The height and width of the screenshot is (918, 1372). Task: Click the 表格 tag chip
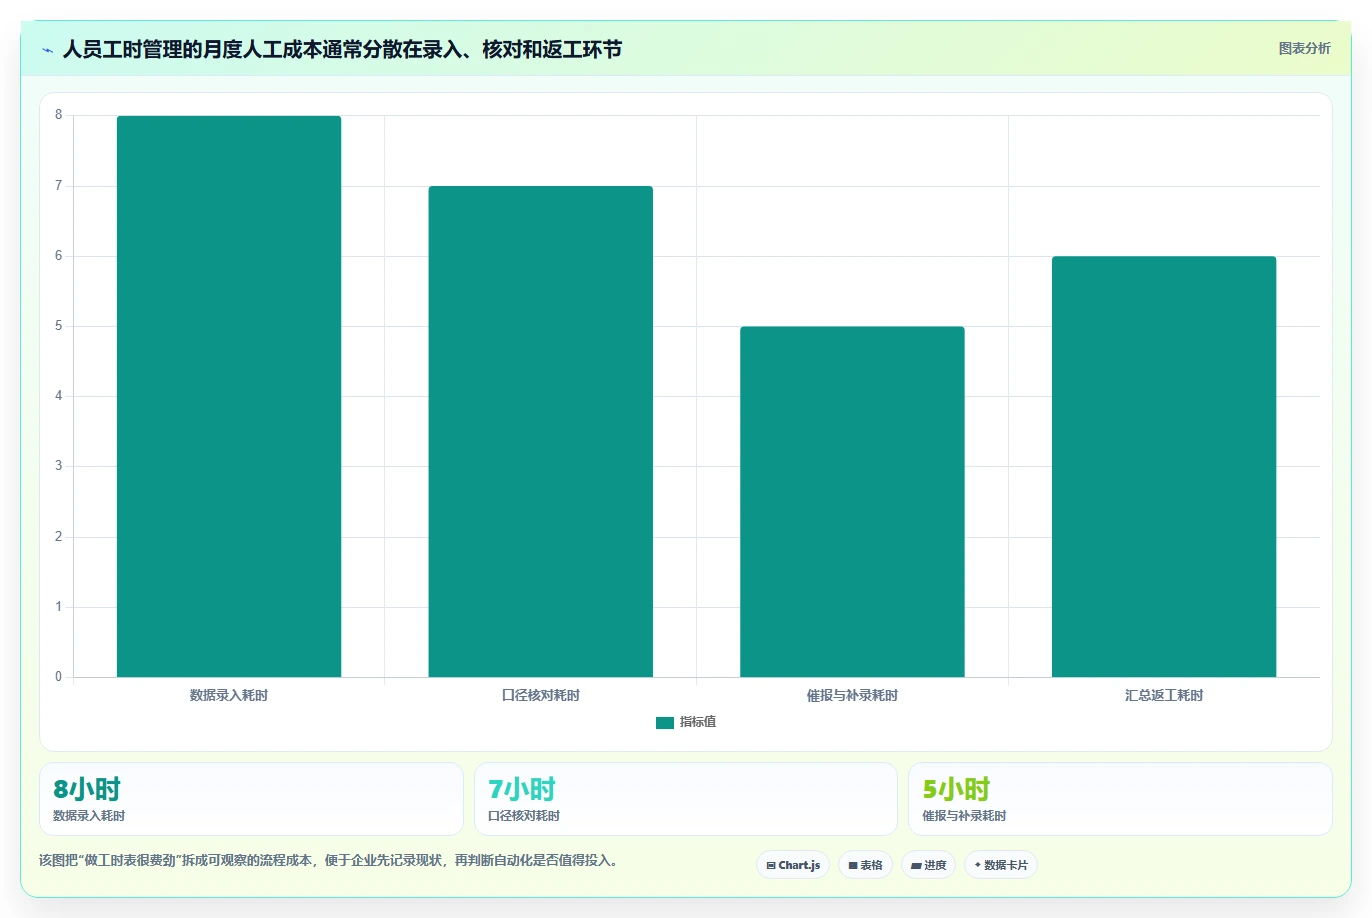pyautogui.click(x=865, y=865)
